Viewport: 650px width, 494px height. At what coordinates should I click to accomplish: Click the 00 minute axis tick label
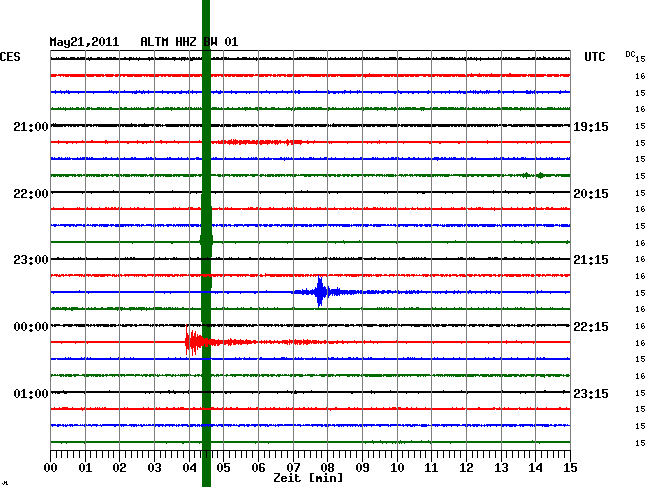pyautogui.click(x=51, y=468)
